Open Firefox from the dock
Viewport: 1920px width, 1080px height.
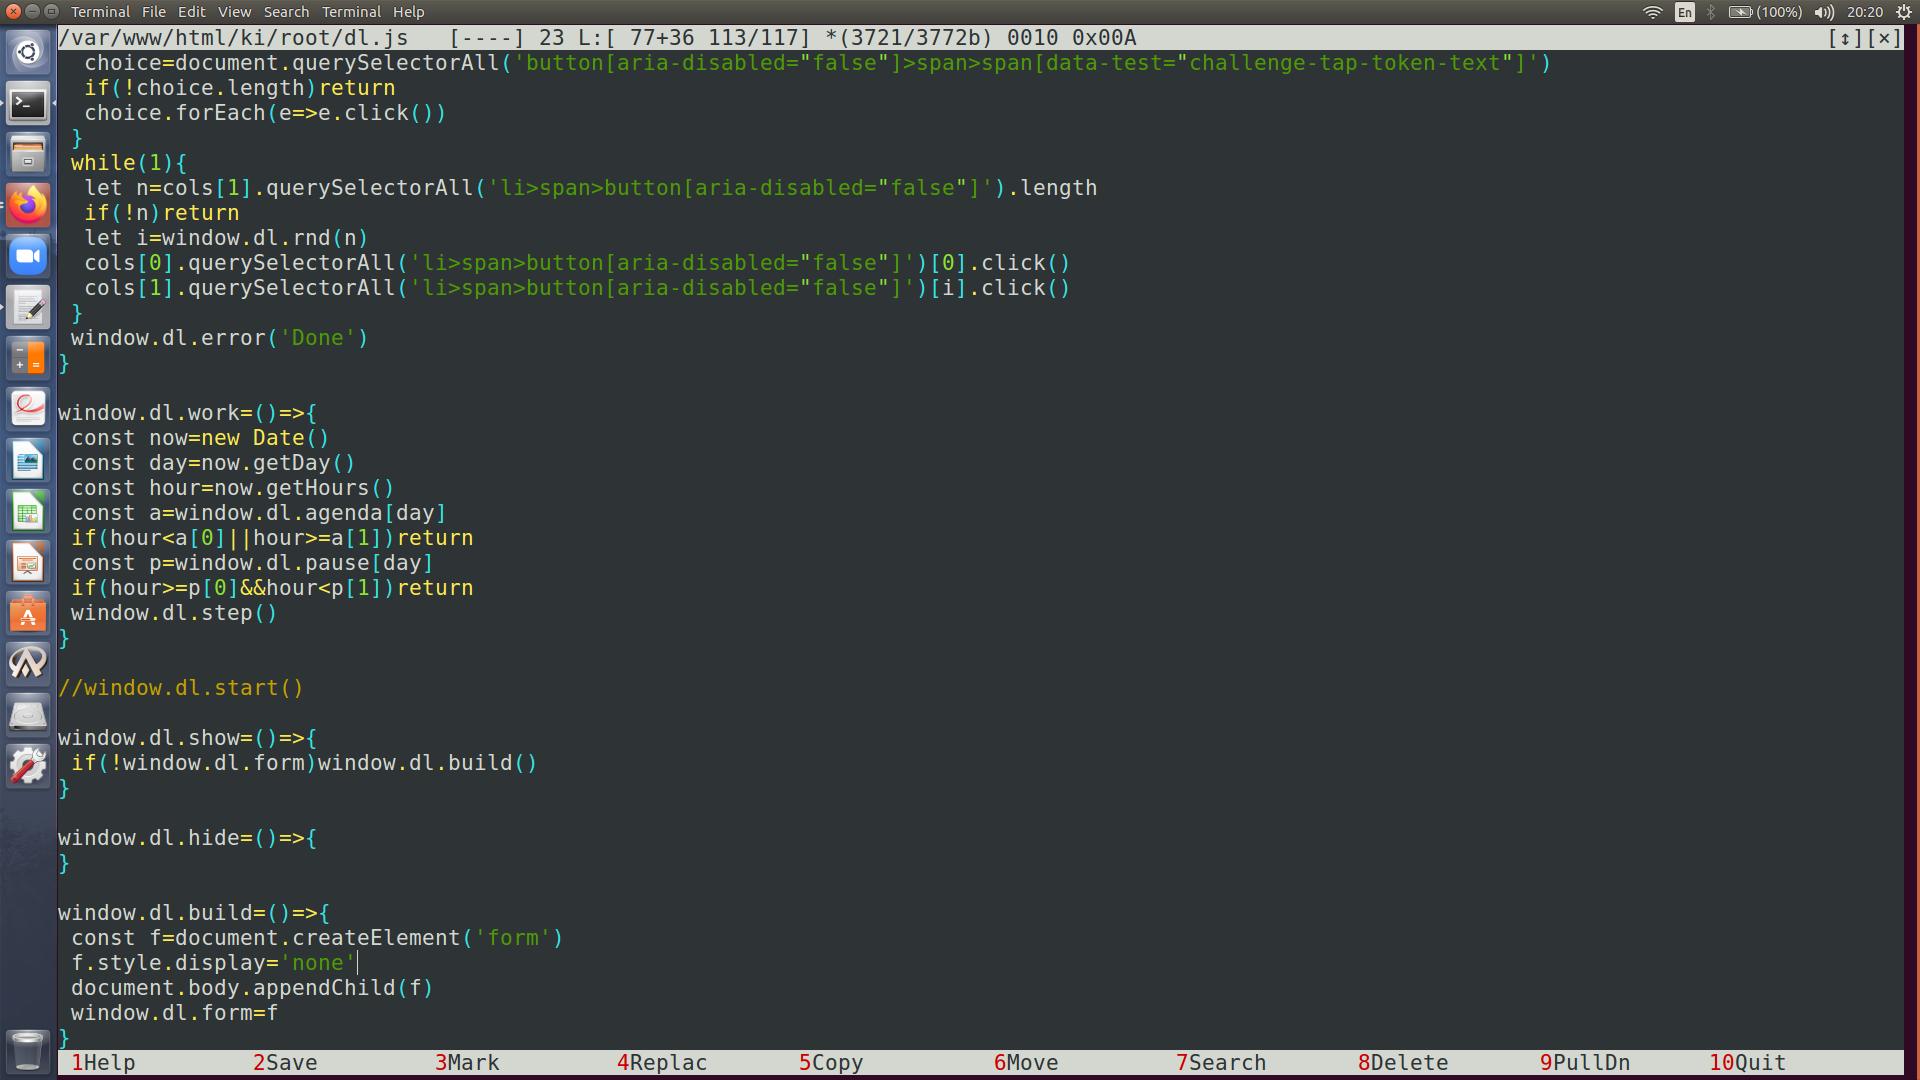[28, 205]
